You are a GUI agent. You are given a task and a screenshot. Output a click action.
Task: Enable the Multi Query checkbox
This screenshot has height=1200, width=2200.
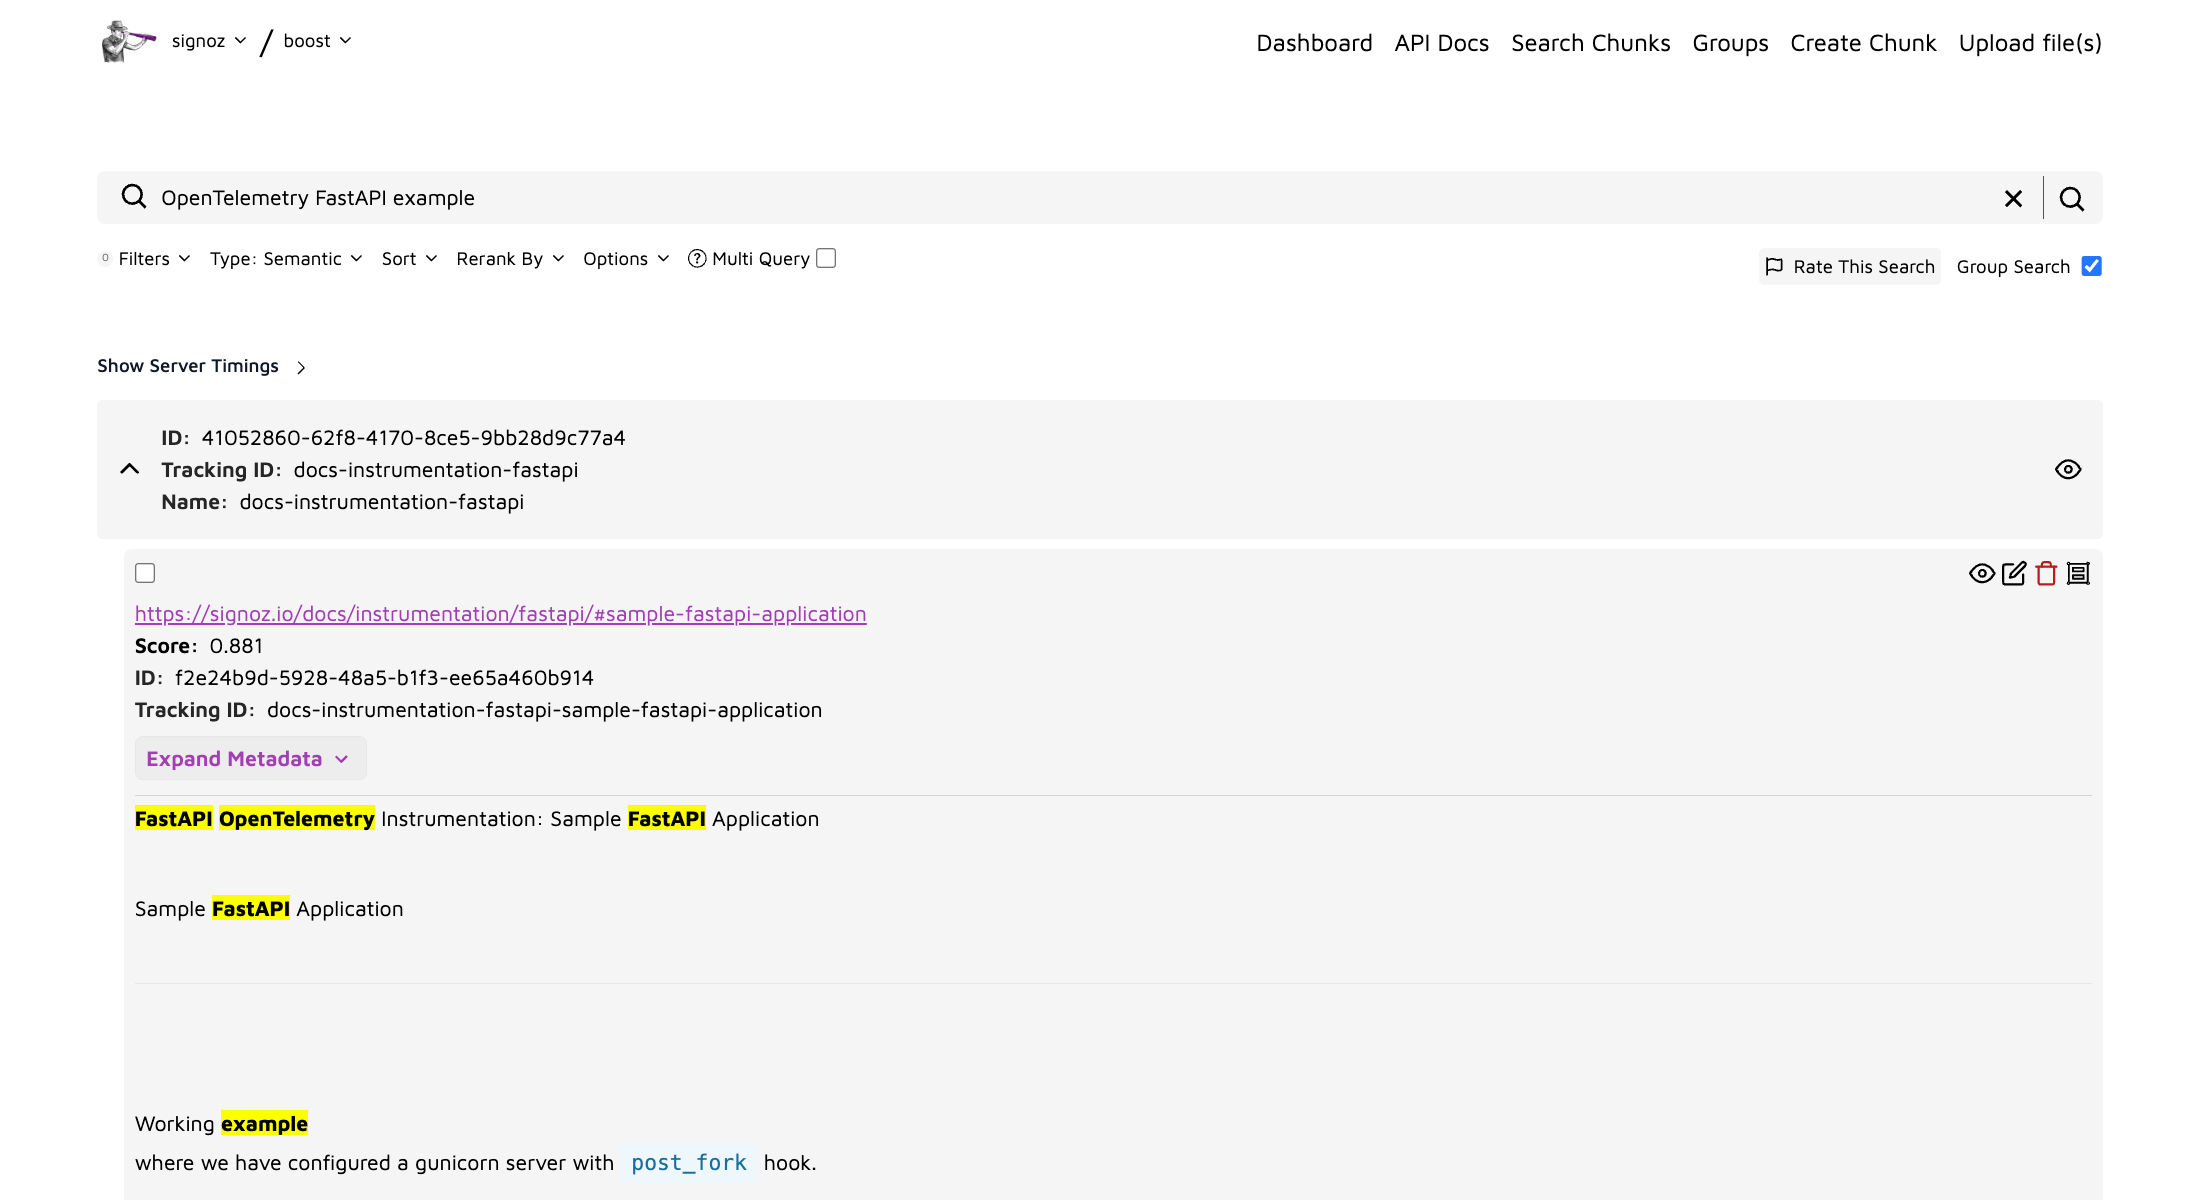pyautogui.click(x=826, y=258)
